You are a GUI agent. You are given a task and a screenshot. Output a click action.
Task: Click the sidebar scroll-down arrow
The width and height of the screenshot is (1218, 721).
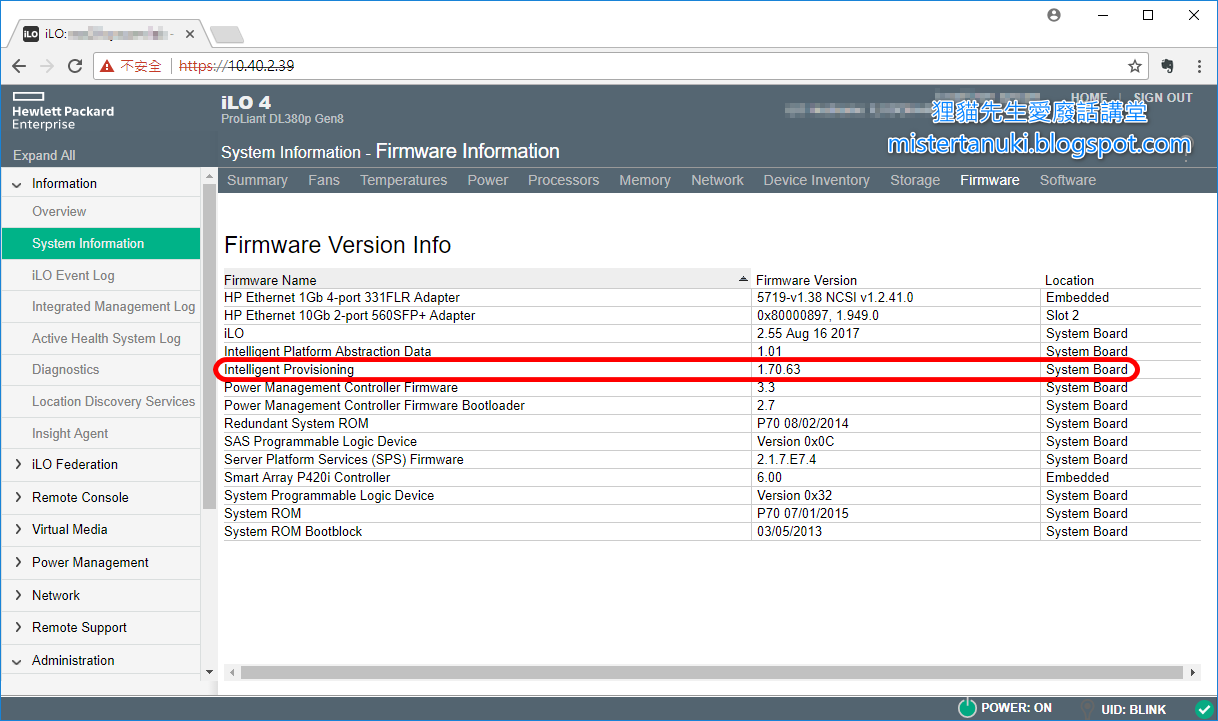tap(209, 672)
